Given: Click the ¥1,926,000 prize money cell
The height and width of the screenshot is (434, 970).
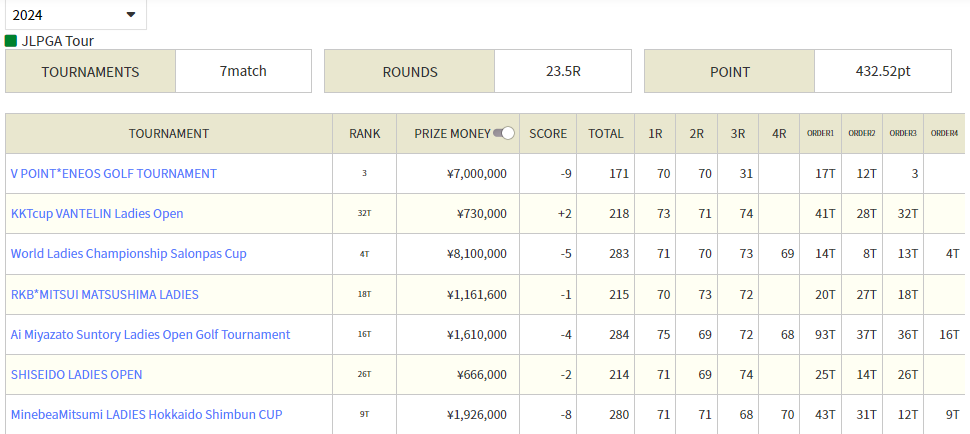Looking at the screenshot, I should (x=458, y=415).
